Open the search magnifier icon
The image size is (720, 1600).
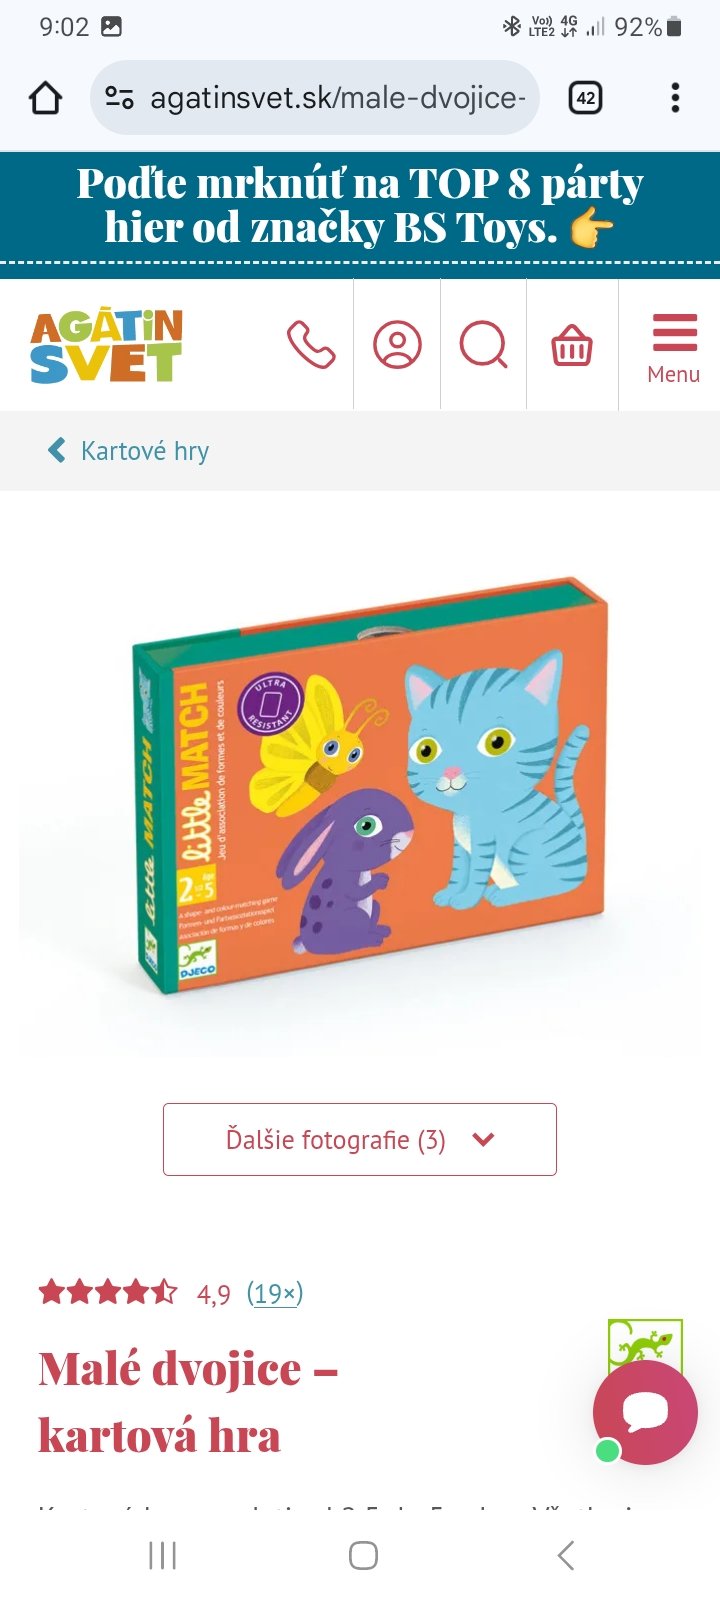tap(484, 345)
